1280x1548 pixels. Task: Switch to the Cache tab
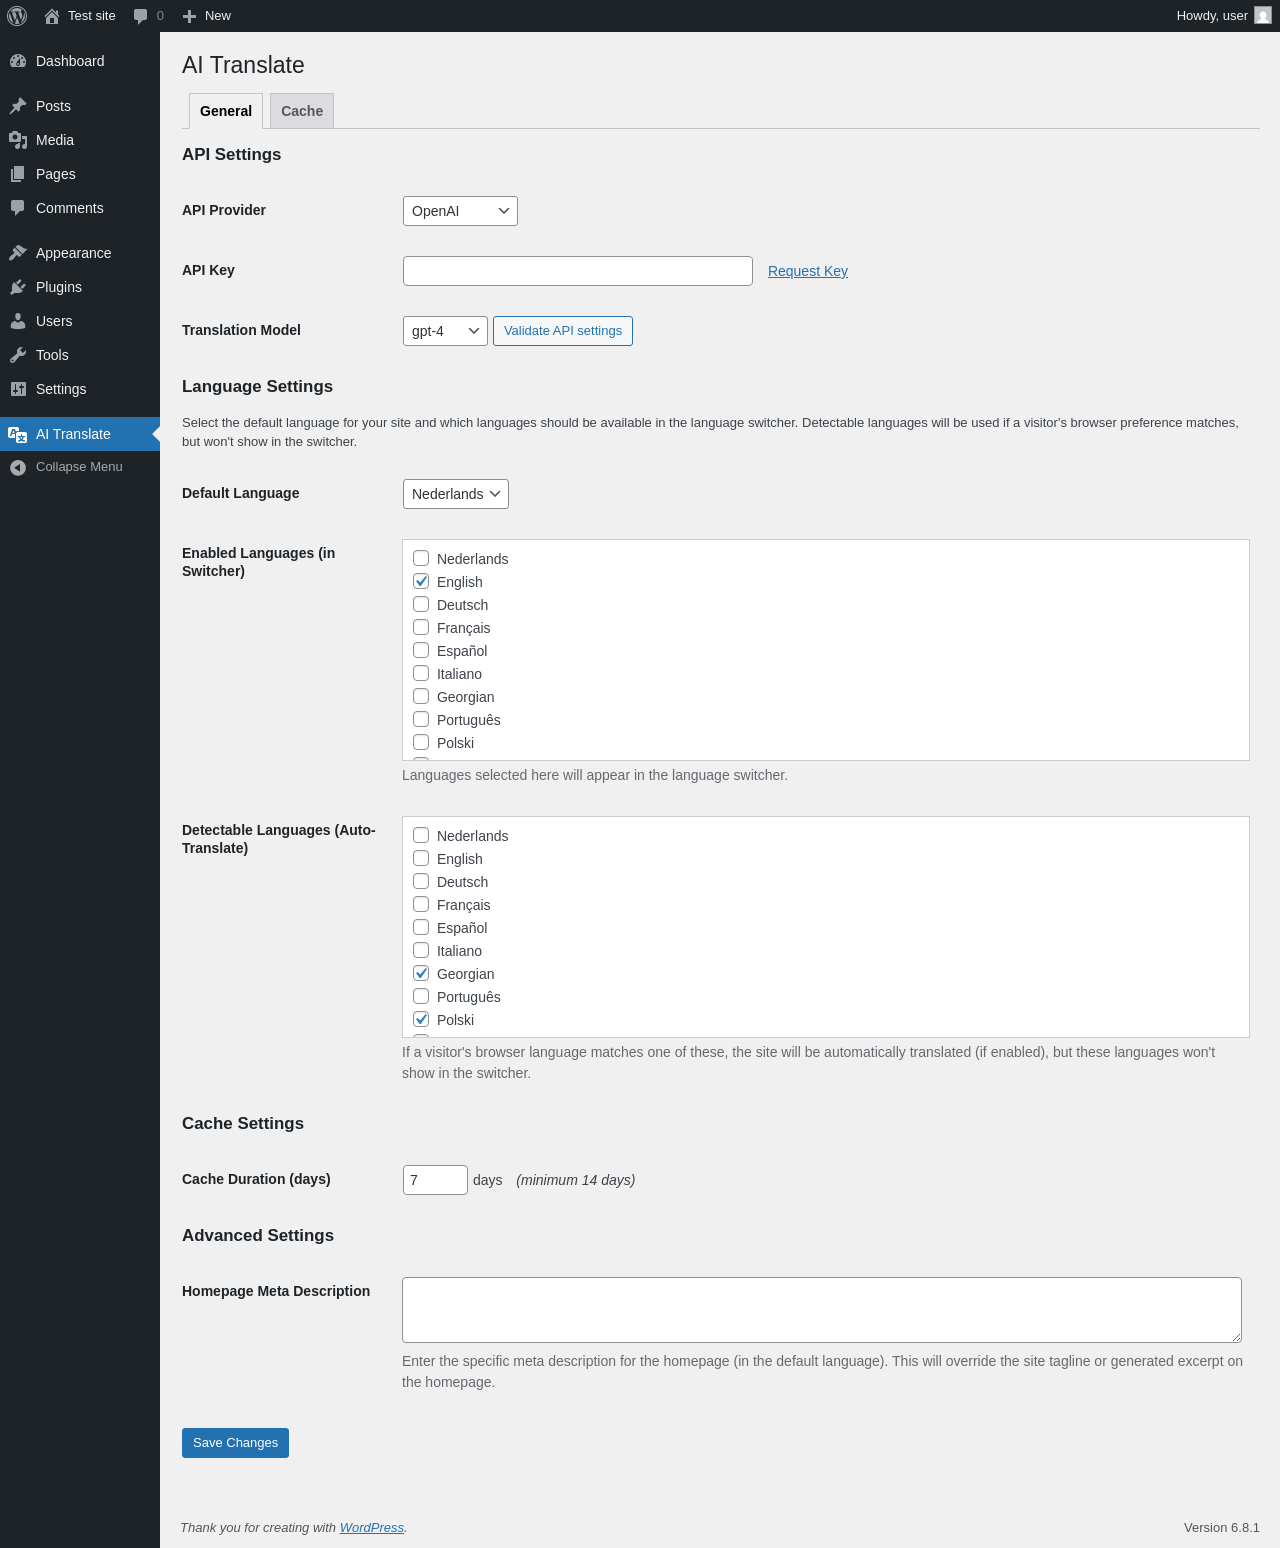click(302, 111)
